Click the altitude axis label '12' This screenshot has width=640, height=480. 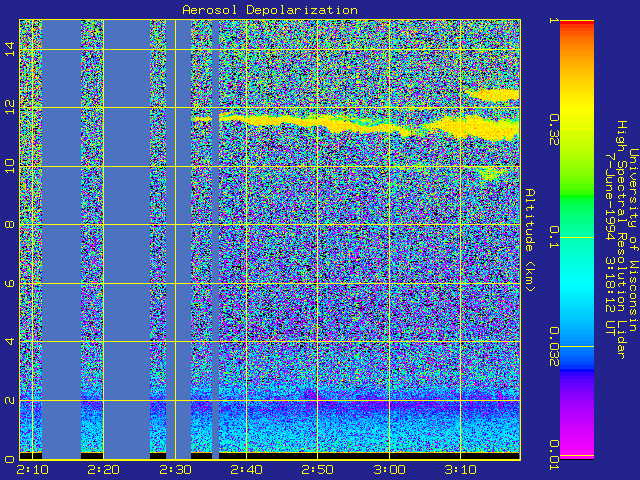[10, 107]
